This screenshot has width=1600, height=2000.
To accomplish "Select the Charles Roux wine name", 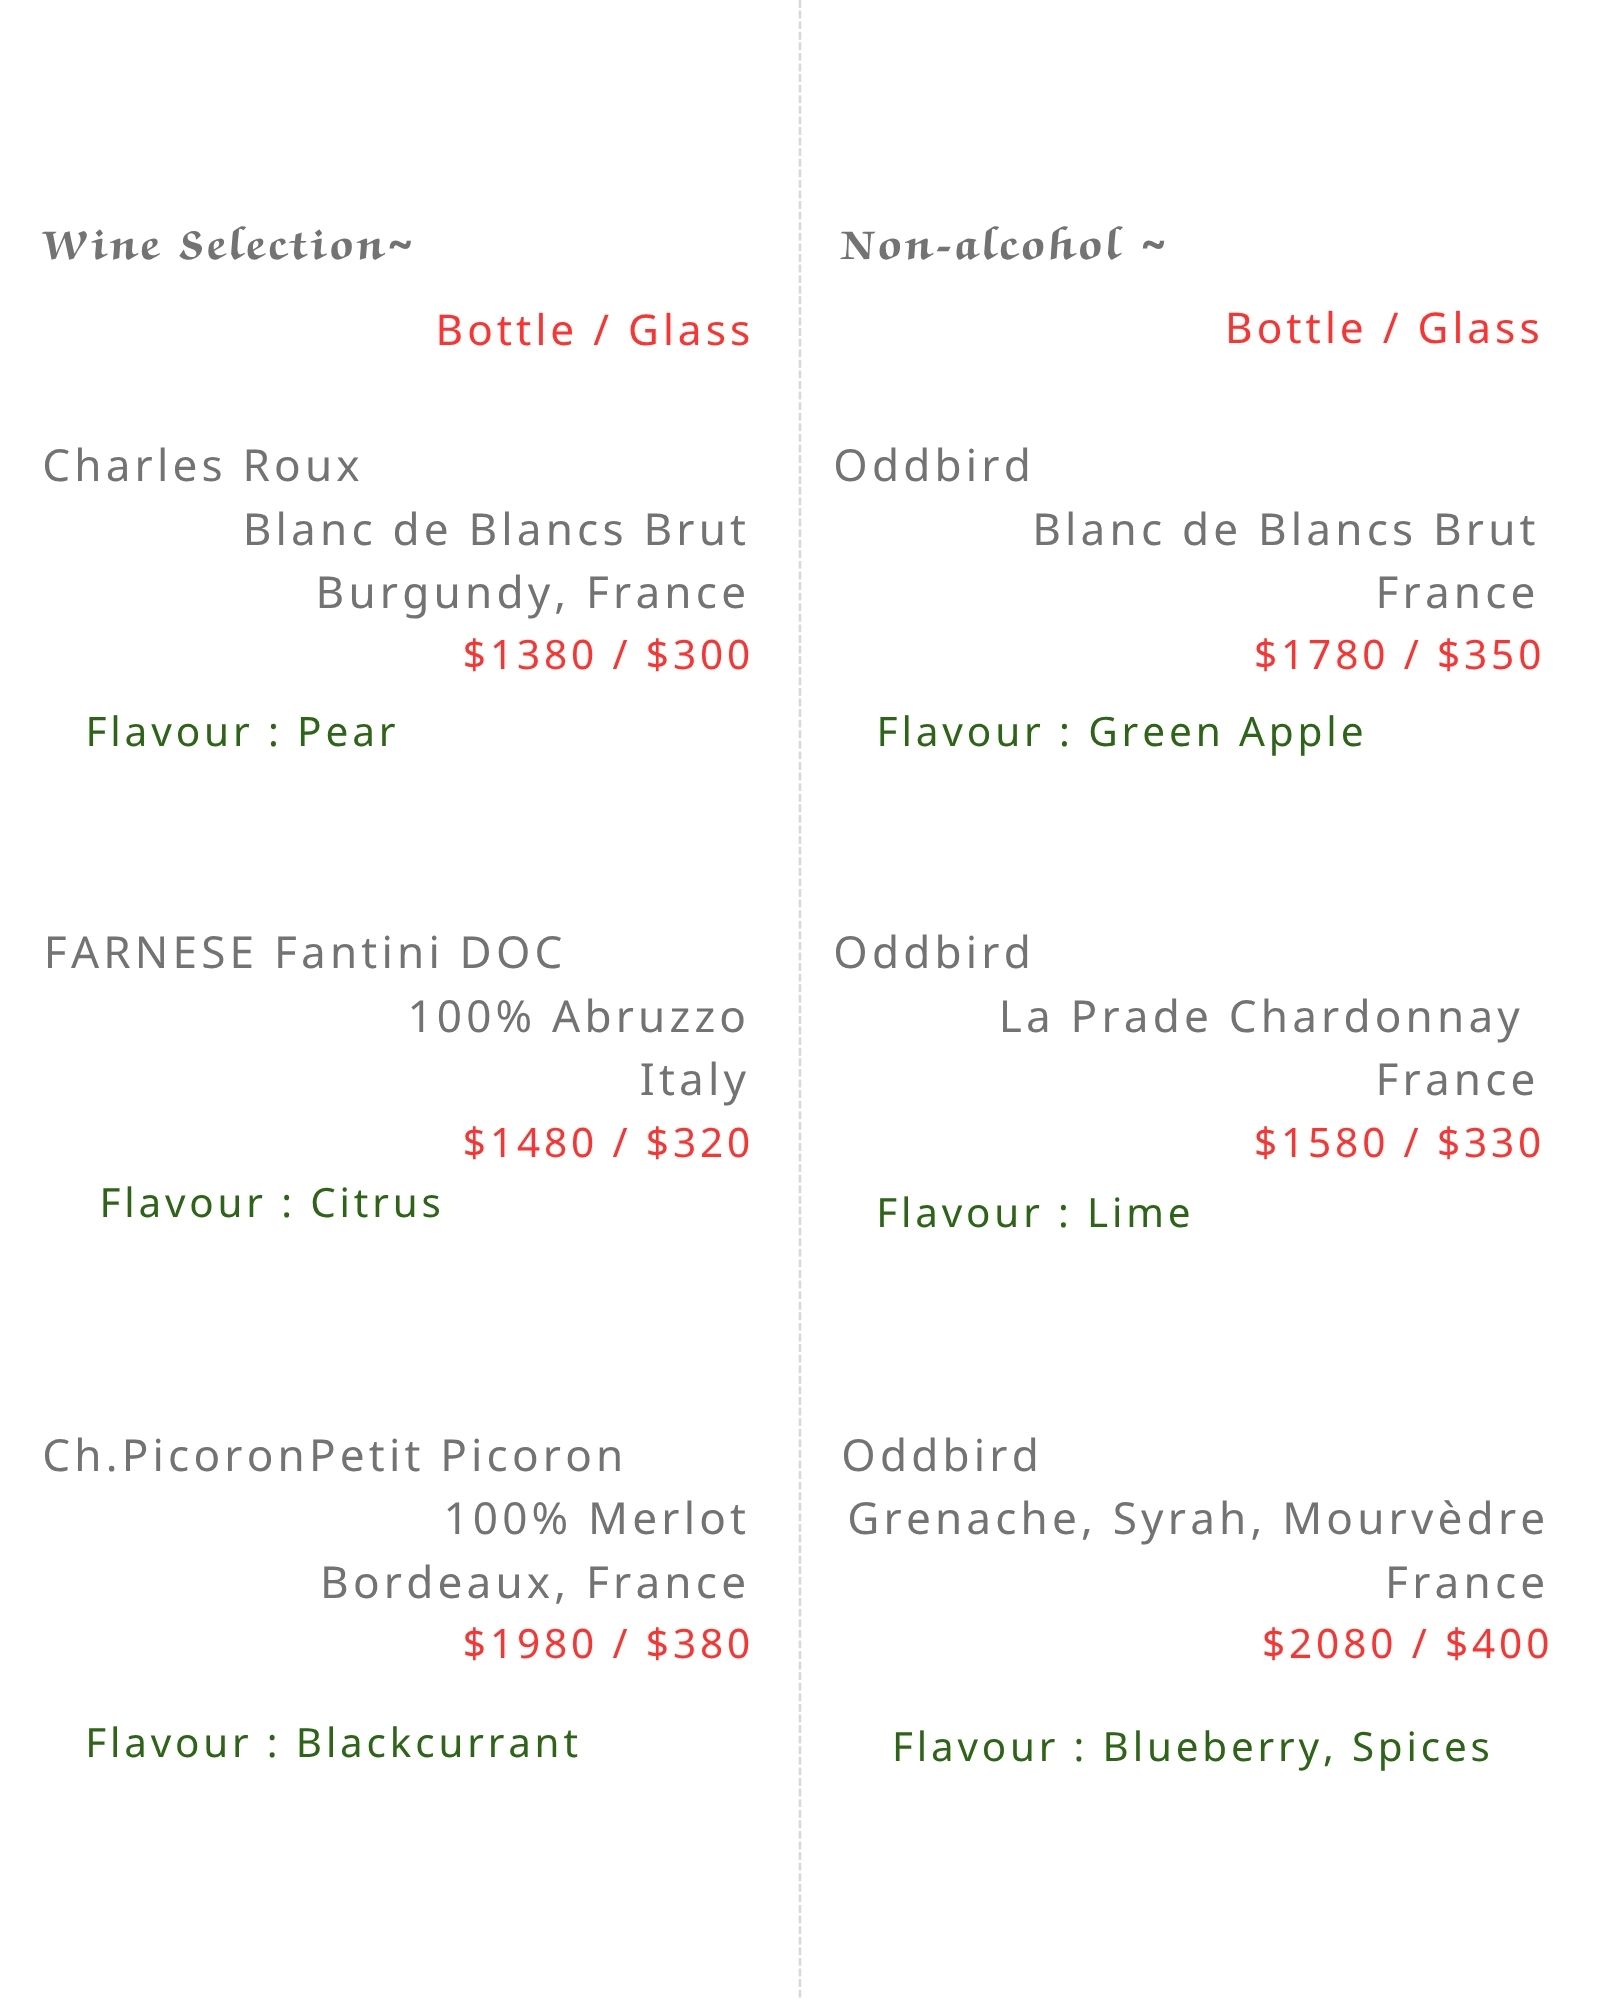I will [x=202, y=466].
